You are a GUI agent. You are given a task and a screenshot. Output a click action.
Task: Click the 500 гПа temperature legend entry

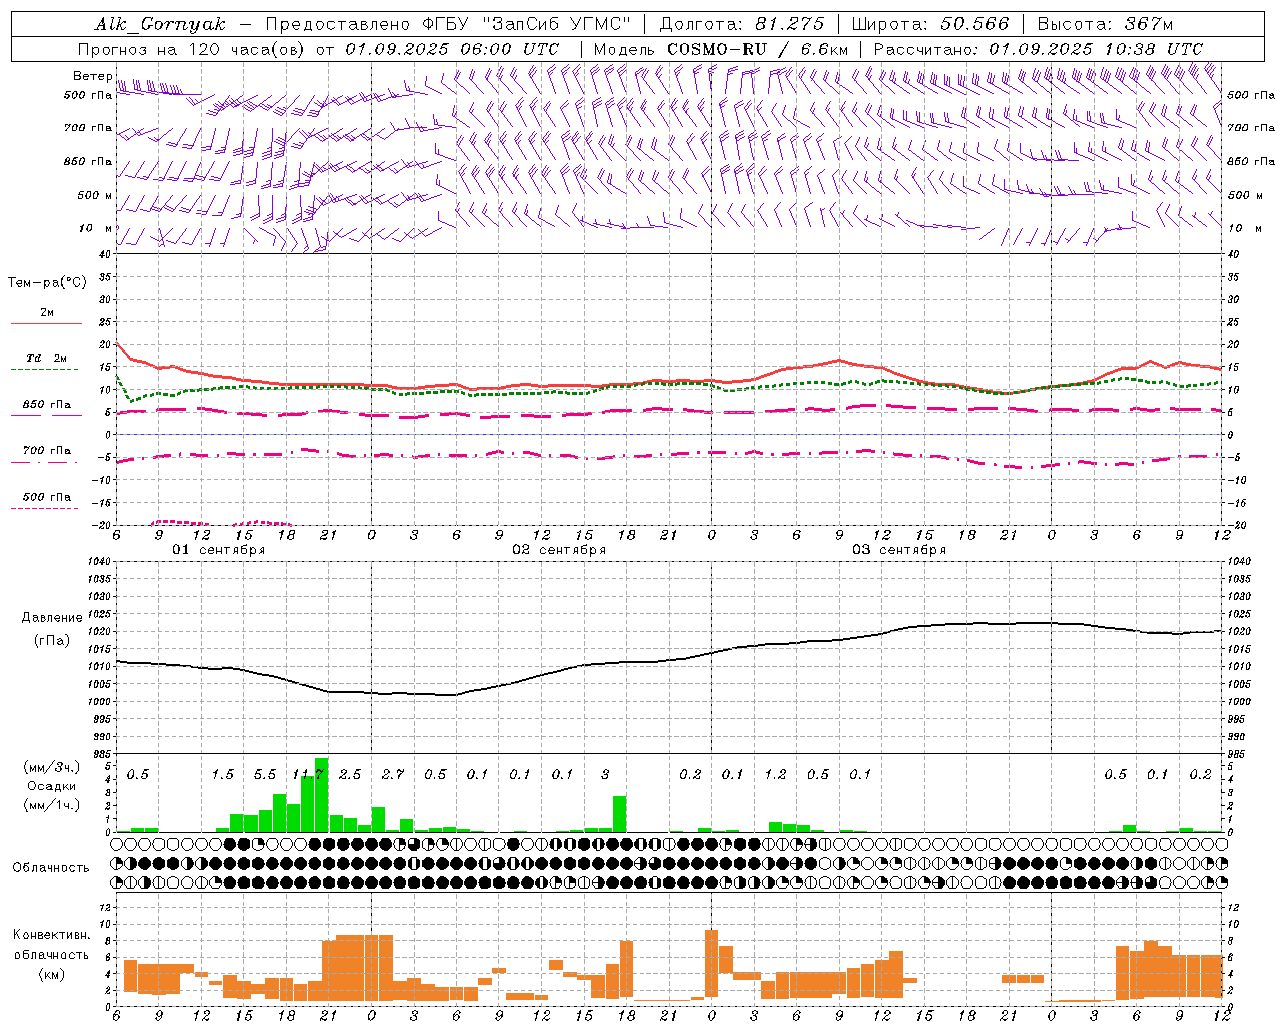pyautogui.click(x=47, y=497)
